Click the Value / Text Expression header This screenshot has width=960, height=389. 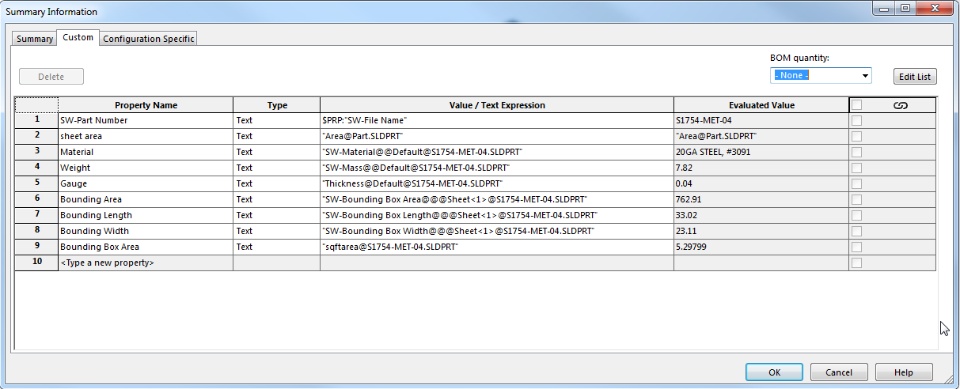tap(497, 105)
